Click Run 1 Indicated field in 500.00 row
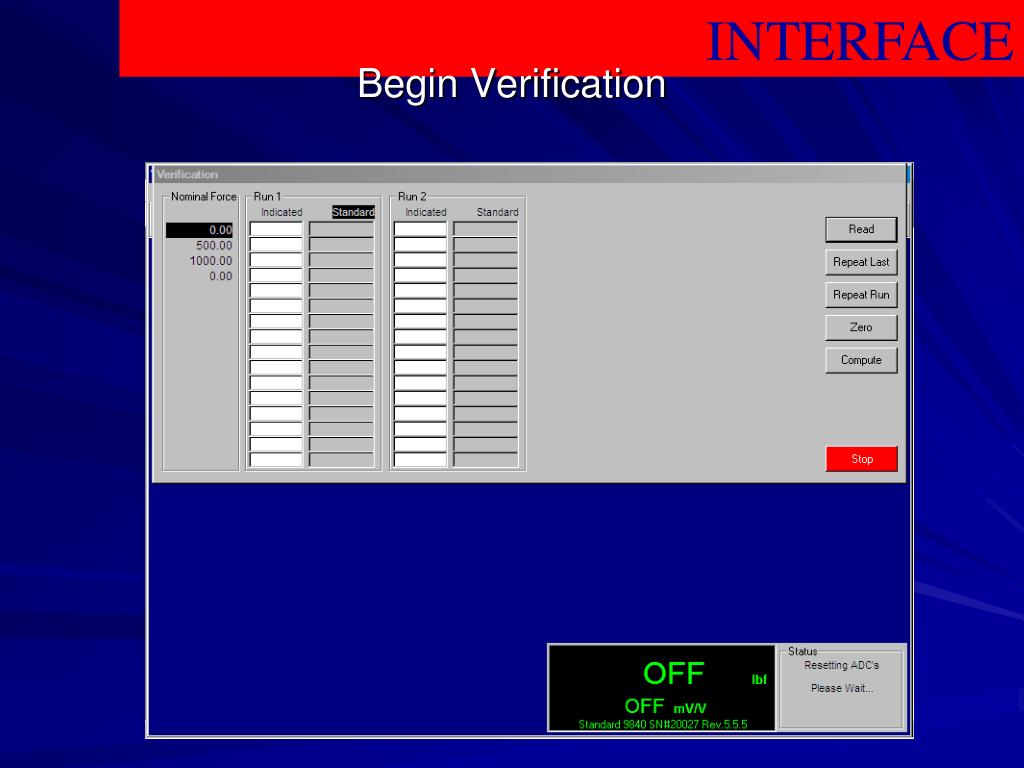Viewport: 1024px width, 768px height. tap(276, 245)
